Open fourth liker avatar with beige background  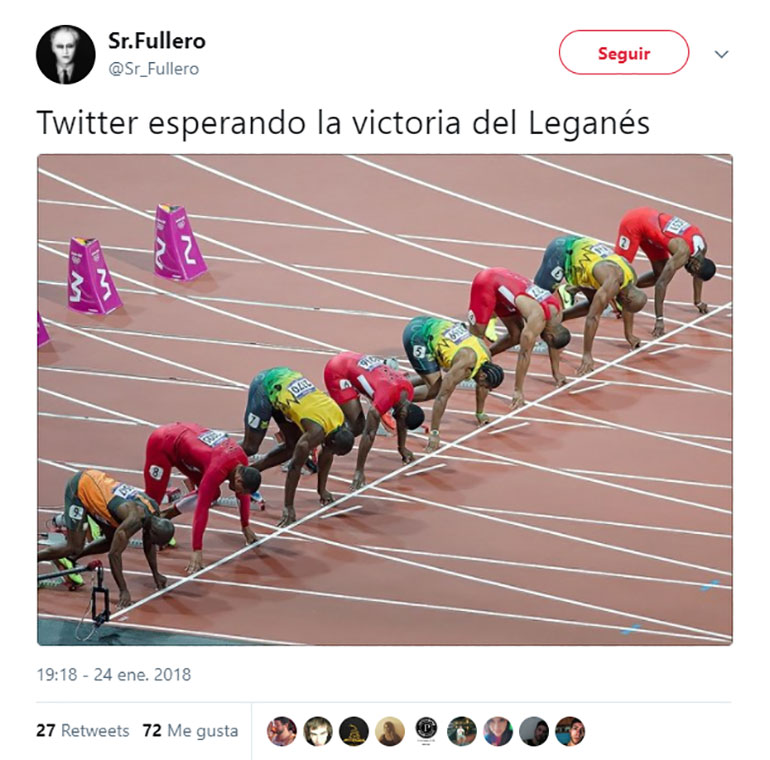[390, 731]
